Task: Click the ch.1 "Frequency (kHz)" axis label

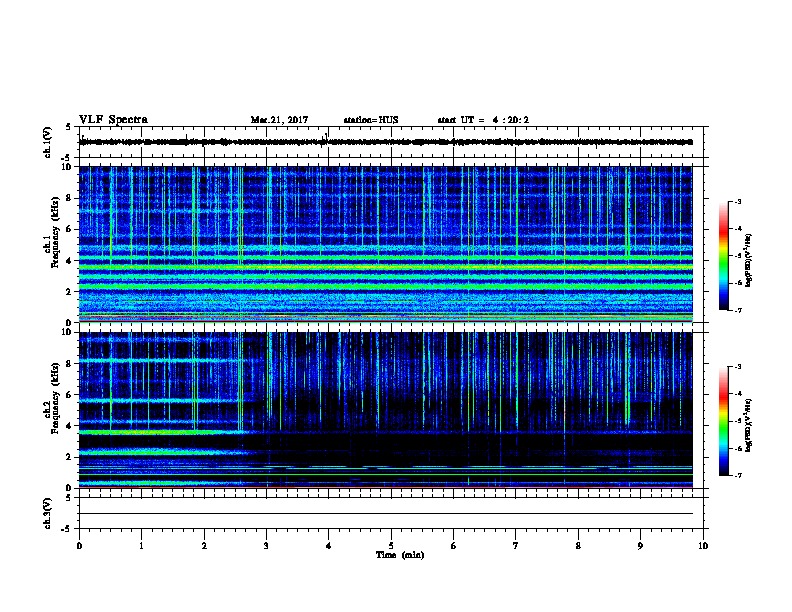Action: pyautogui.click(x=55, y=232)
